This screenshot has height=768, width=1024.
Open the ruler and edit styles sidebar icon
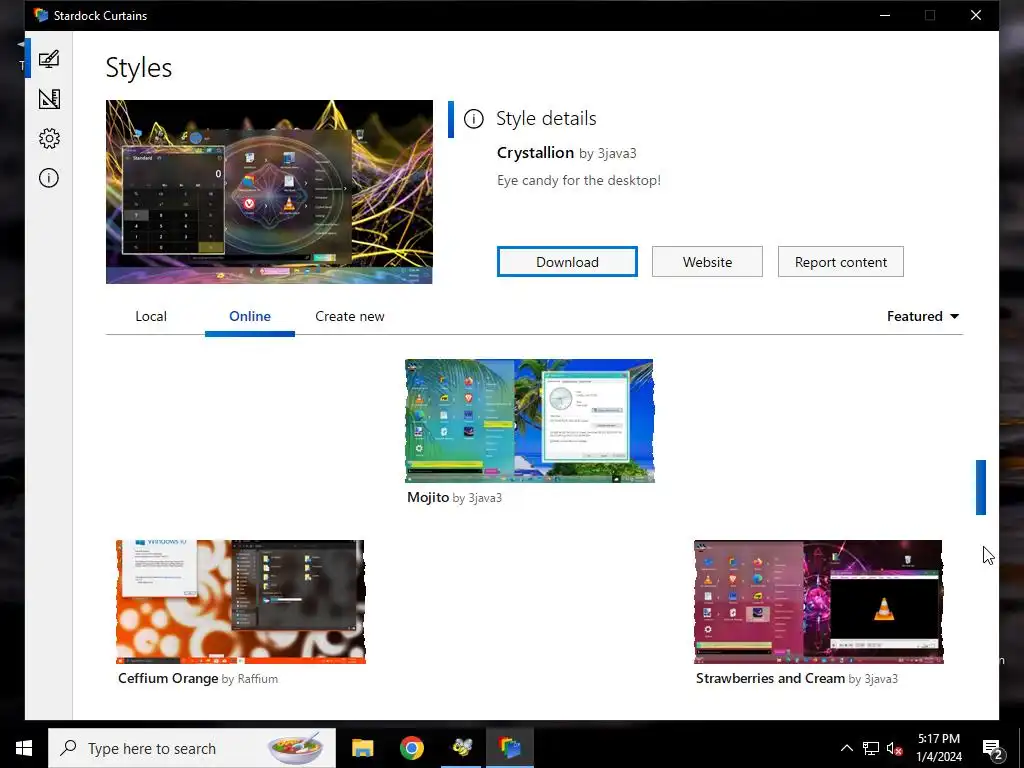[49, 99]
